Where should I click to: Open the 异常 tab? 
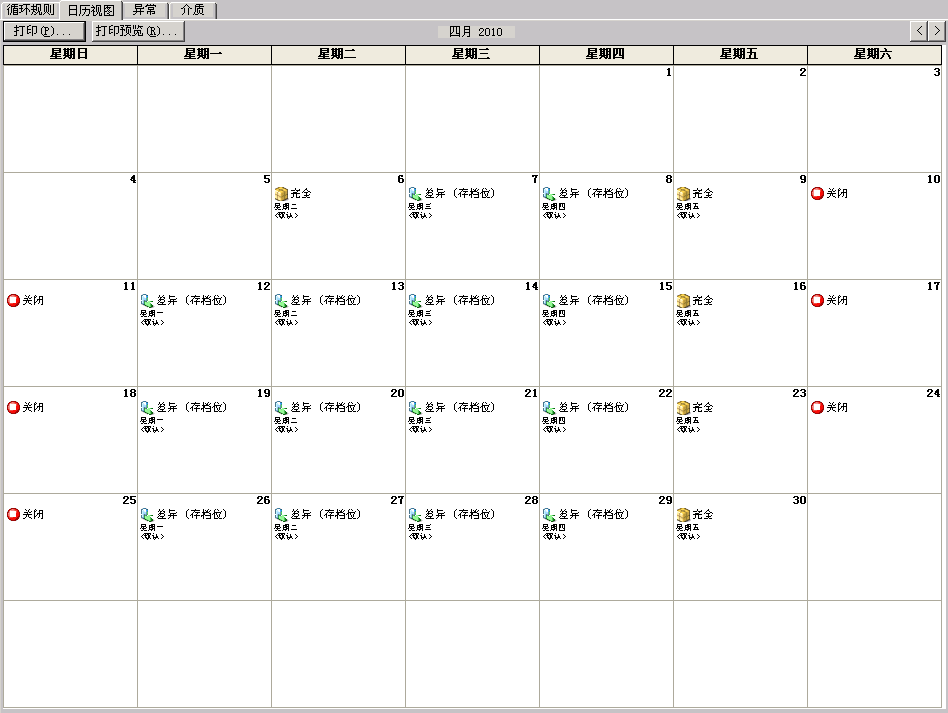[145, 10]
